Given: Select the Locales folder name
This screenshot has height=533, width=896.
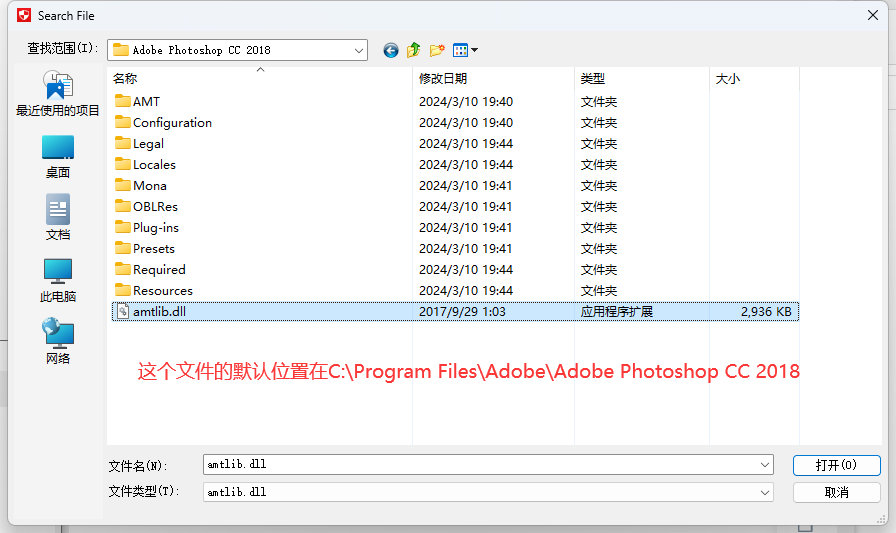Looking at the screenshot, I should (154, 165).
